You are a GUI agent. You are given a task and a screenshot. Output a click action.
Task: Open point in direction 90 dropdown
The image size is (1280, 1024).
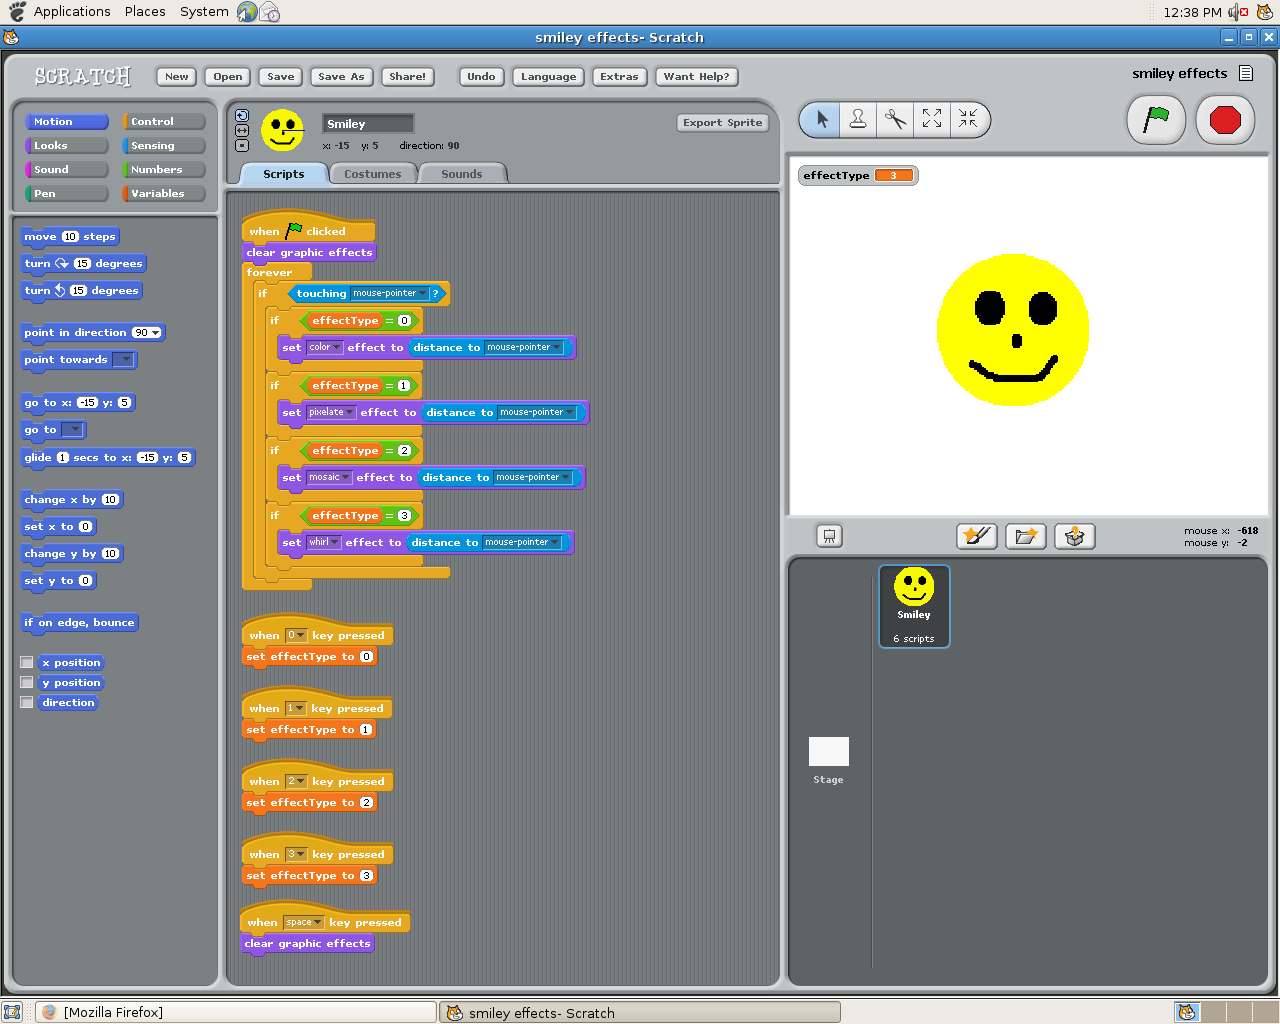155,333
